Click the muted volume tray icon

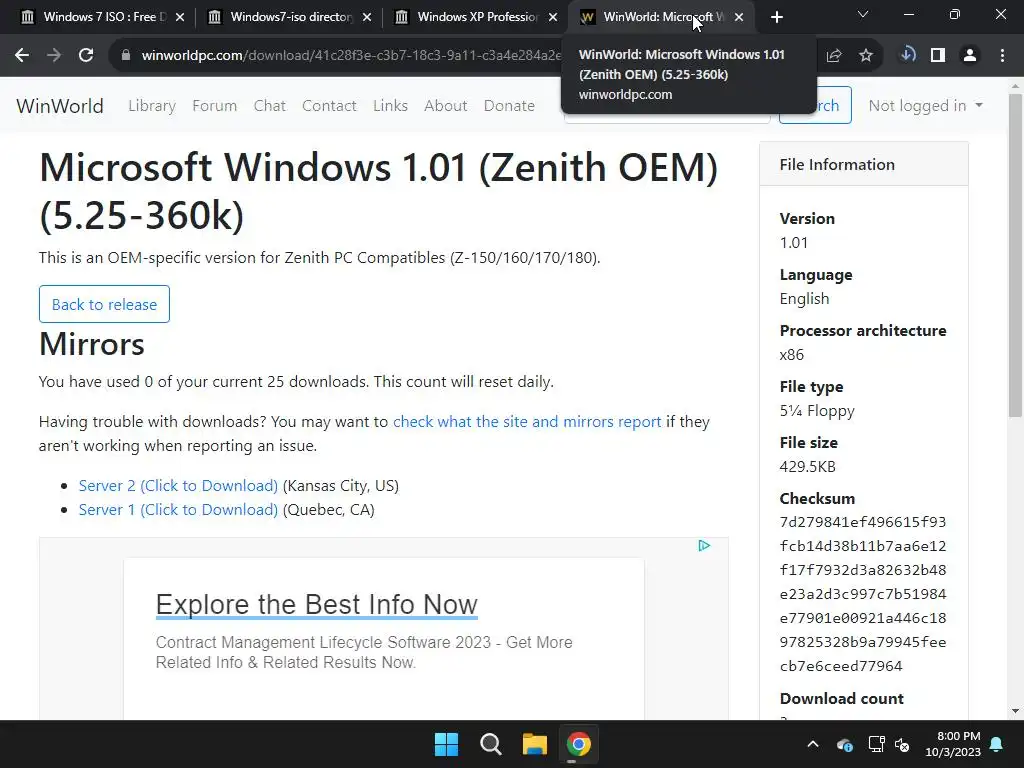click(902, 744)
